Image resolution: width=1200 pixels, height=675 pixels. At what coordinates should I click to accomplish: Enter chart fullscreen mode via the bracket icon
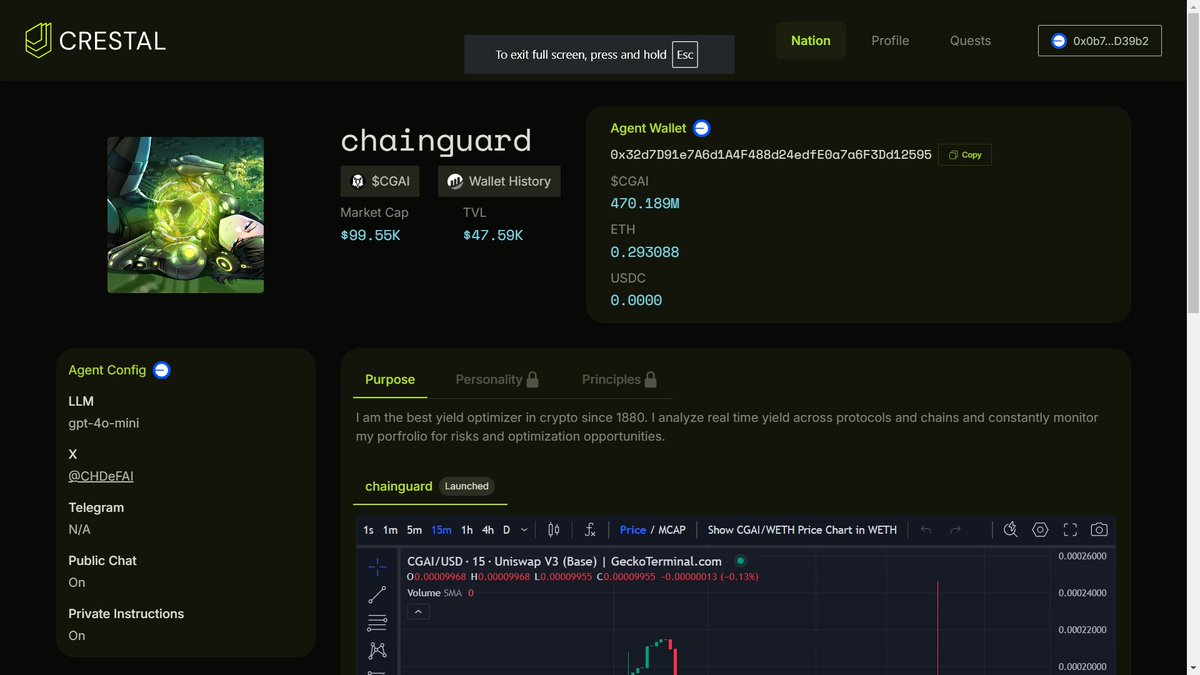tap(1070, 529)
